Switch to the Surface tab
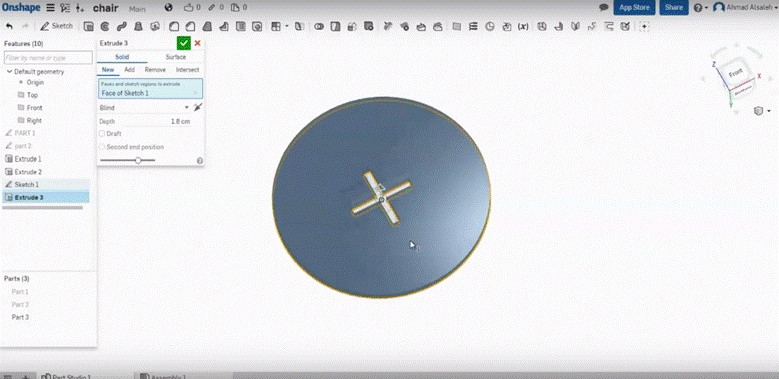779x379 pixels. click(x=176, y=57)
